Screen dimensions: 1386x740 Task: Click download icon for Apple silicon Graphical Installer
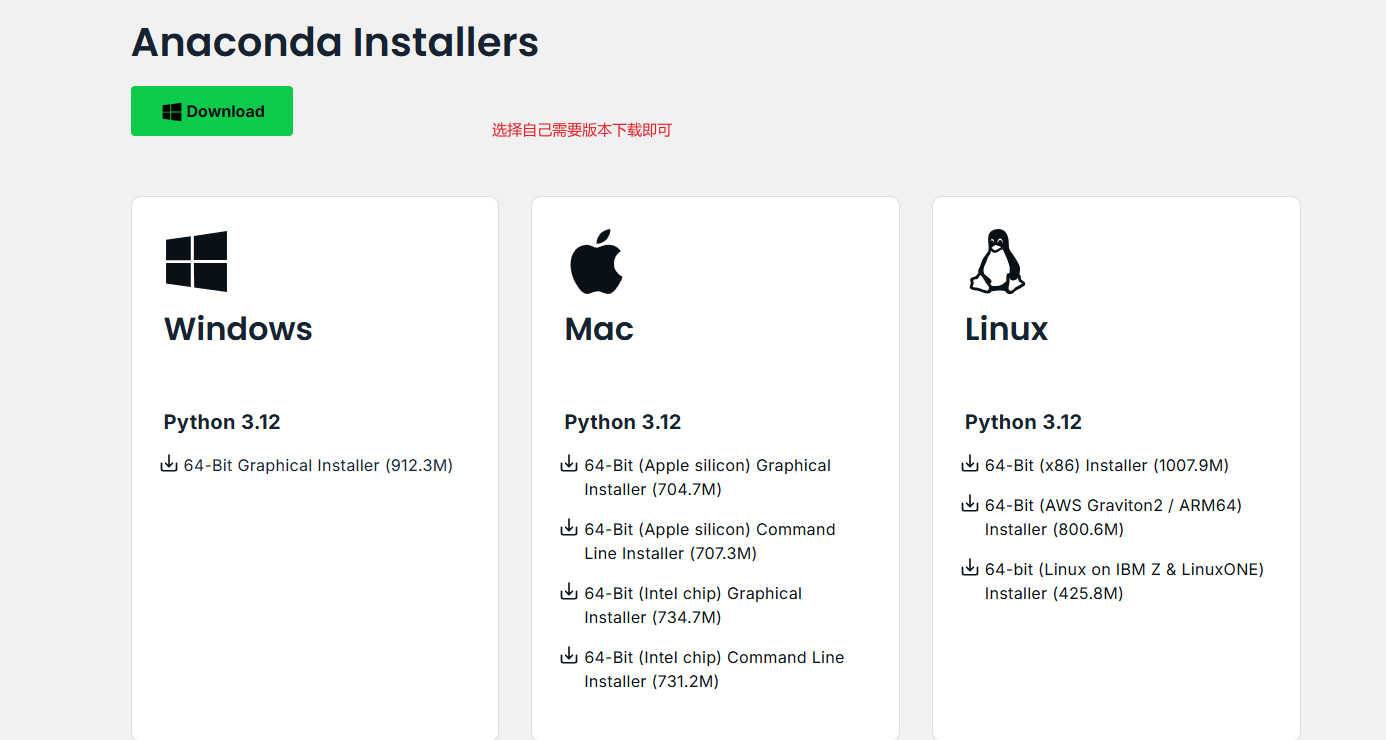569,464
